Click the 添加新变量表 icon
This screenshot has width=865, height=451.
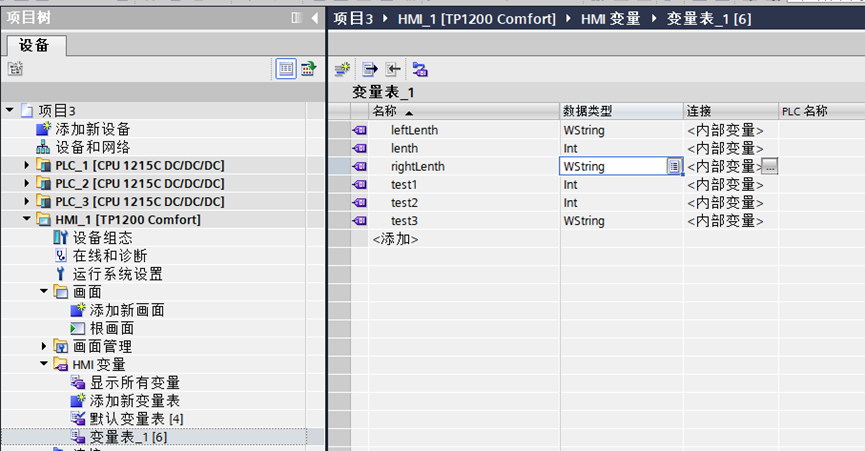click(78, 400)
